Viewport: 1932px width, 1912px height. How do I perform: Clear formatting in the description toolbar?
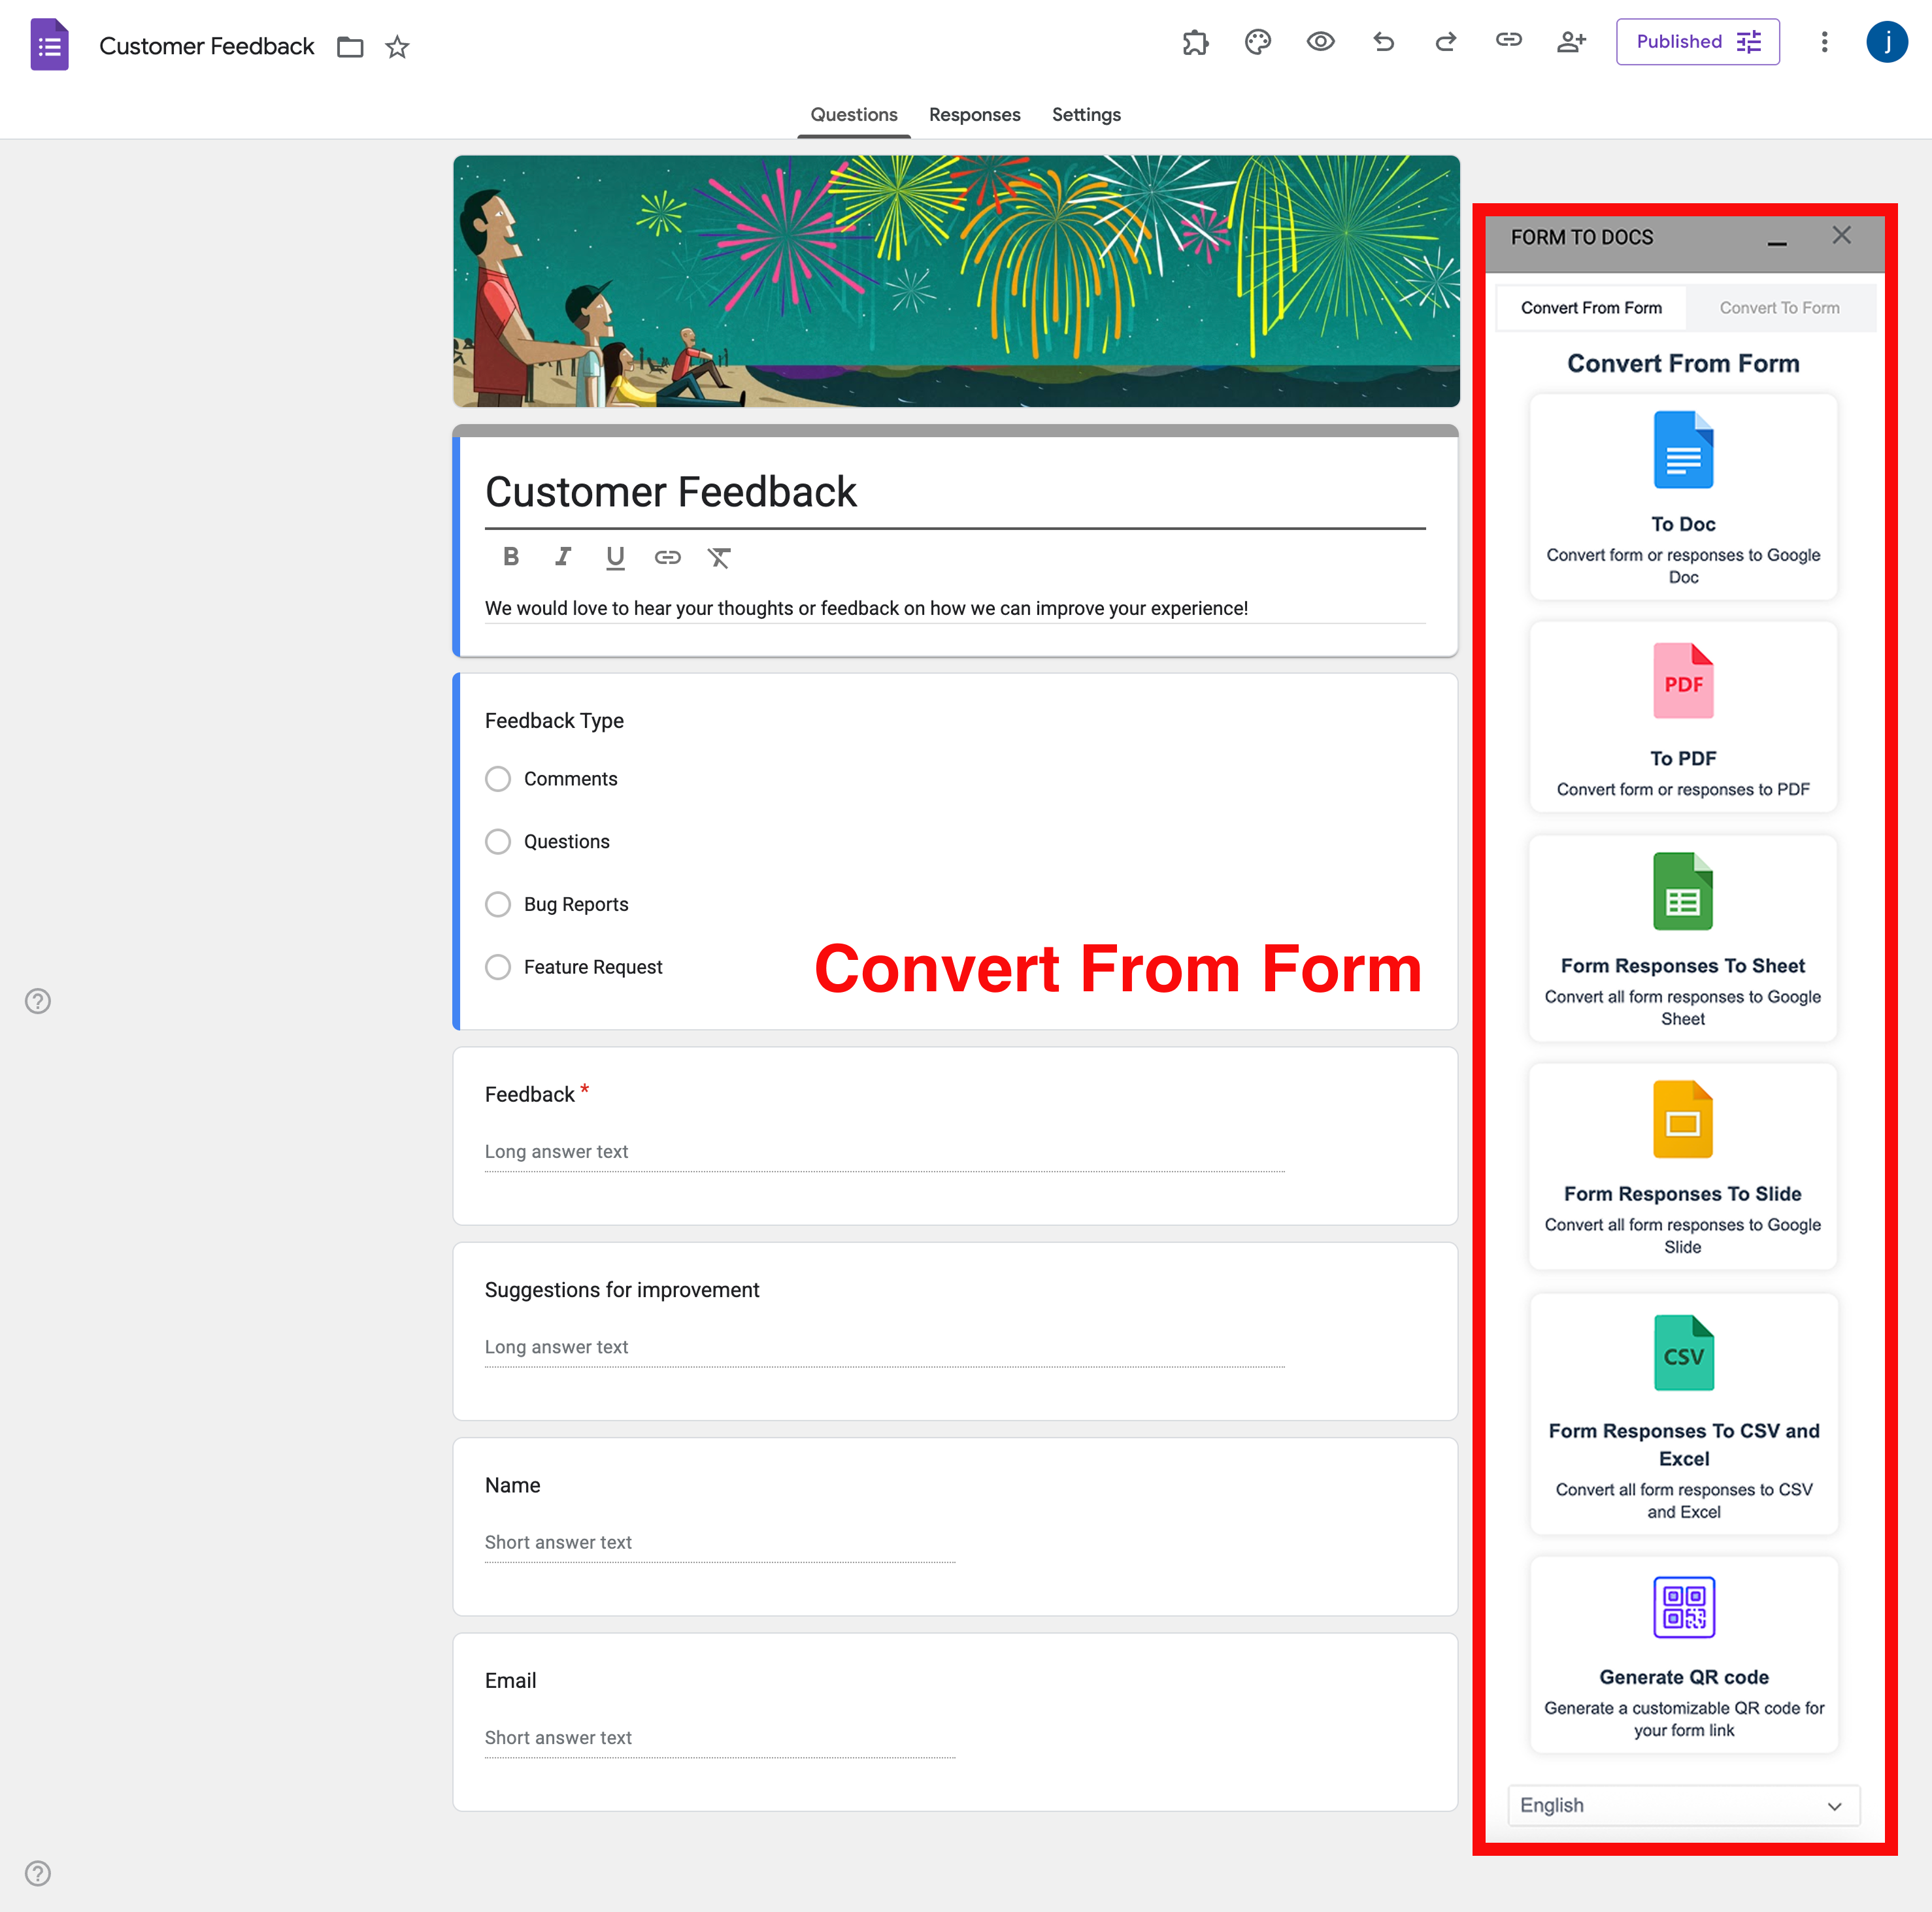(719, 557)
